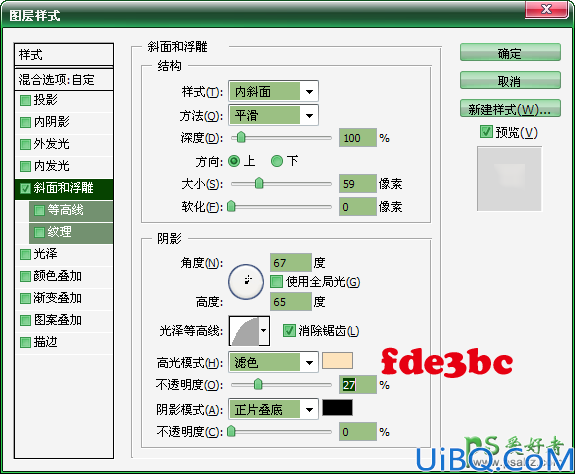
Task: Click the highlight 不透明度(O) slider handle
Action: coord(258,384)
